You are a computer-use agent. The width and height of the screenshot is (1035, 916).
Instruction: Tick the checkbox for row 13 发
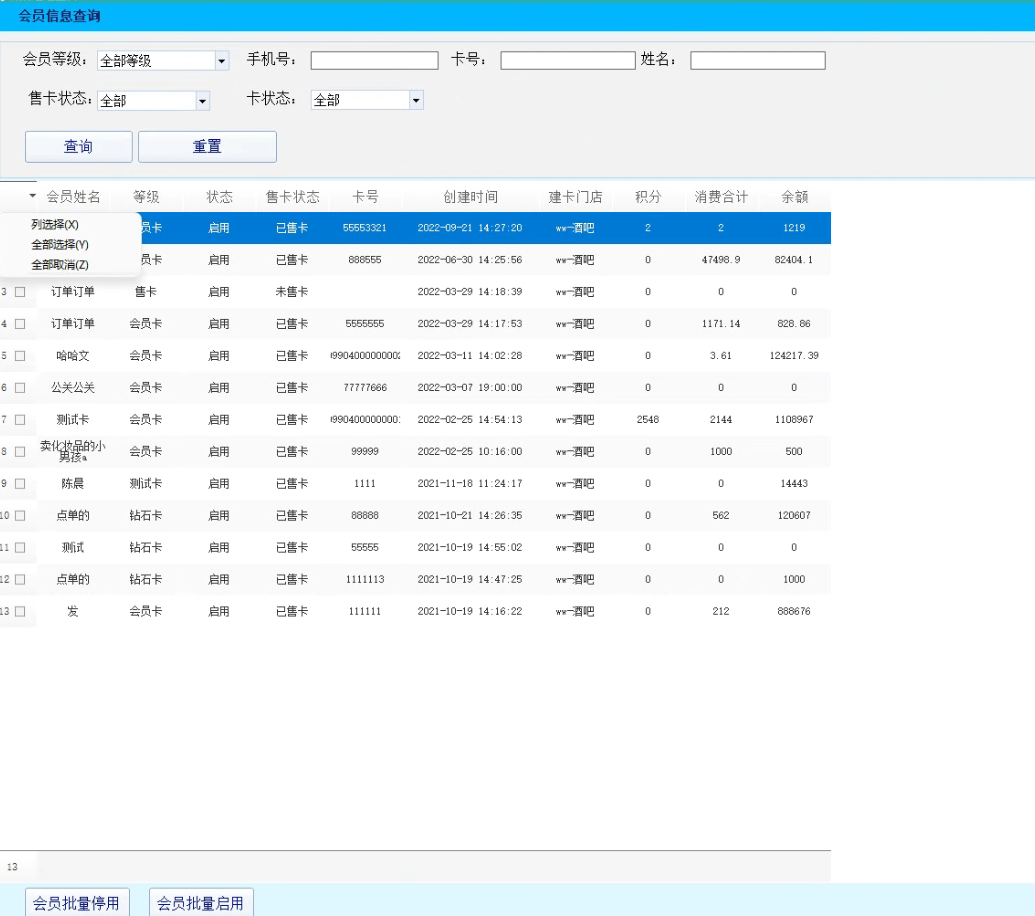(x=20, y=612)
